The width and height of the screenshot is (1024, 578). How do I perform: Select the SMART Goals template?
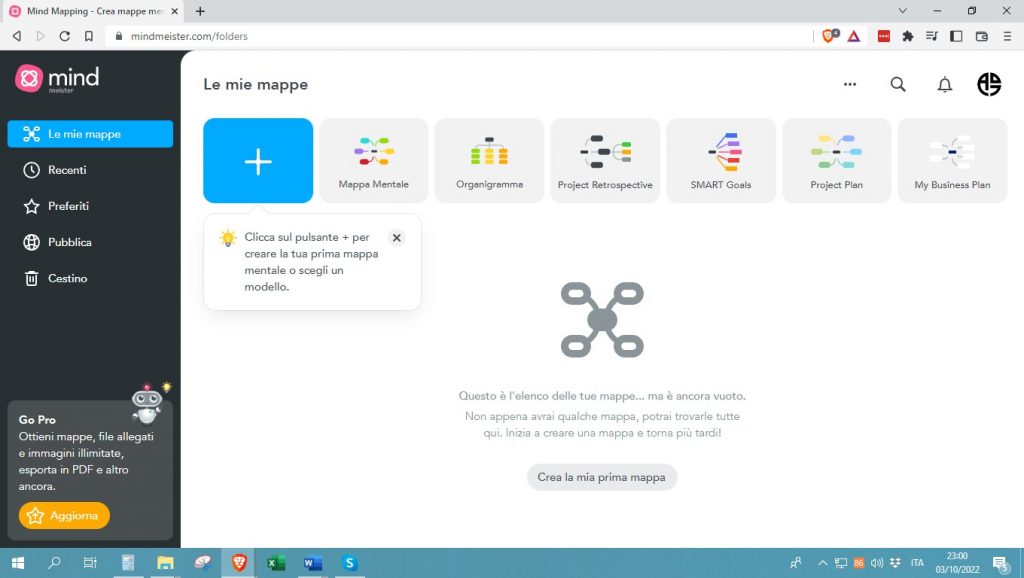pyautogui.click(x=721, y=161)
